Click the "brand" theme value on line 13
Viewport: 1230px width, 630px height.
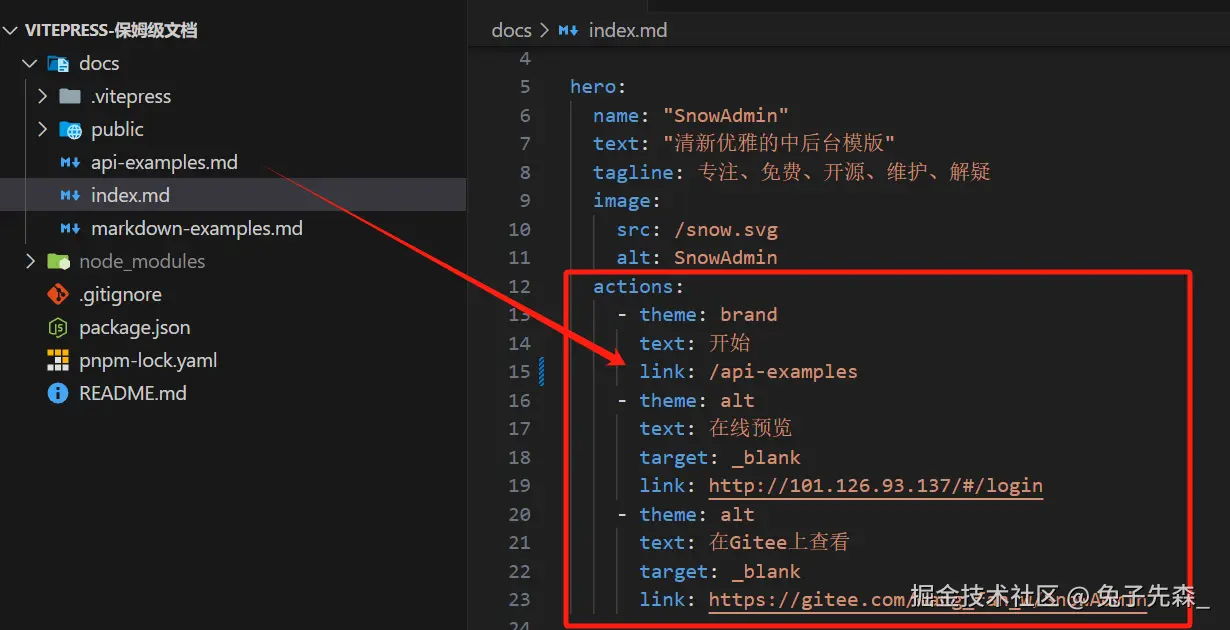point(748,315)
